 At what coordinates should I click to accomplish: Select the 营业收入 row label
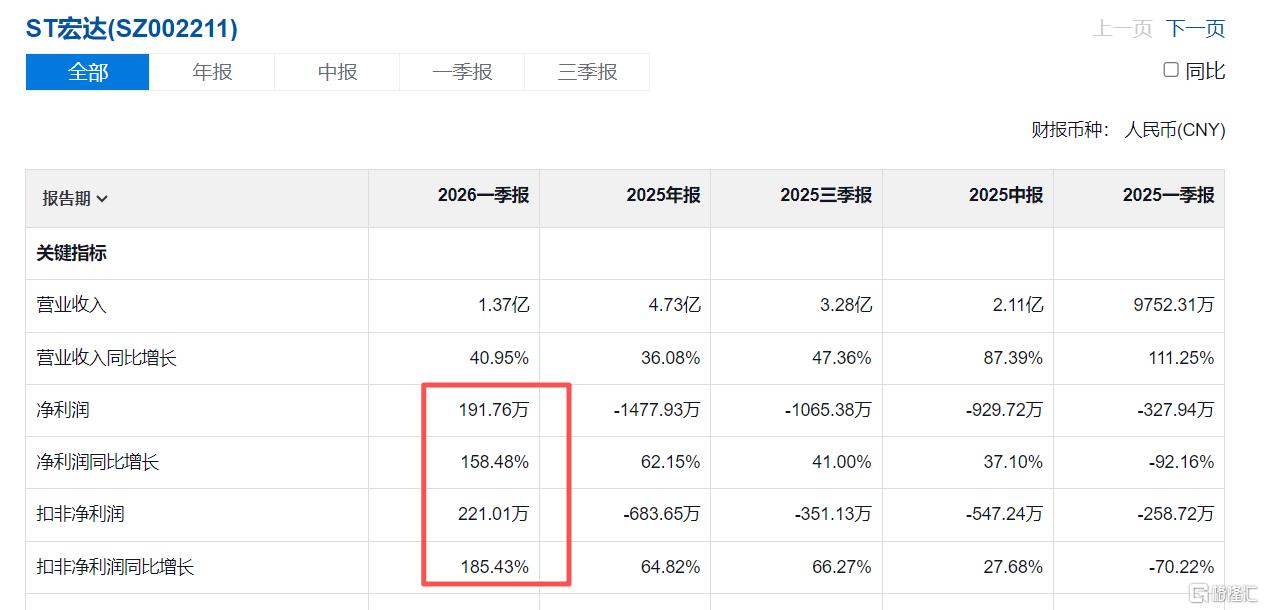point(71,305)
